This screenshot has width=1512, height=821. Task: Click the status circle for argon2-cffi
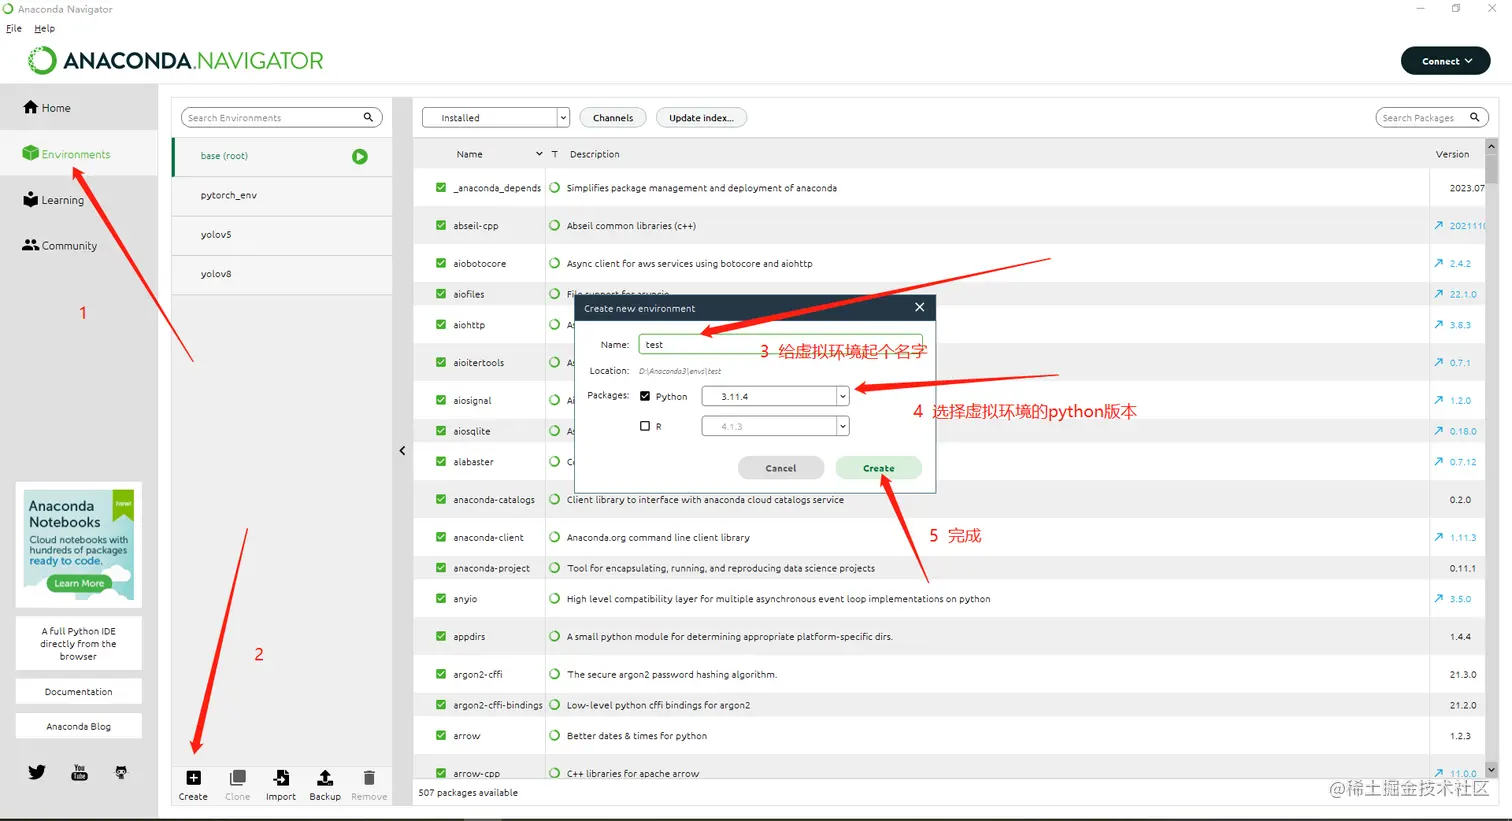555,674
